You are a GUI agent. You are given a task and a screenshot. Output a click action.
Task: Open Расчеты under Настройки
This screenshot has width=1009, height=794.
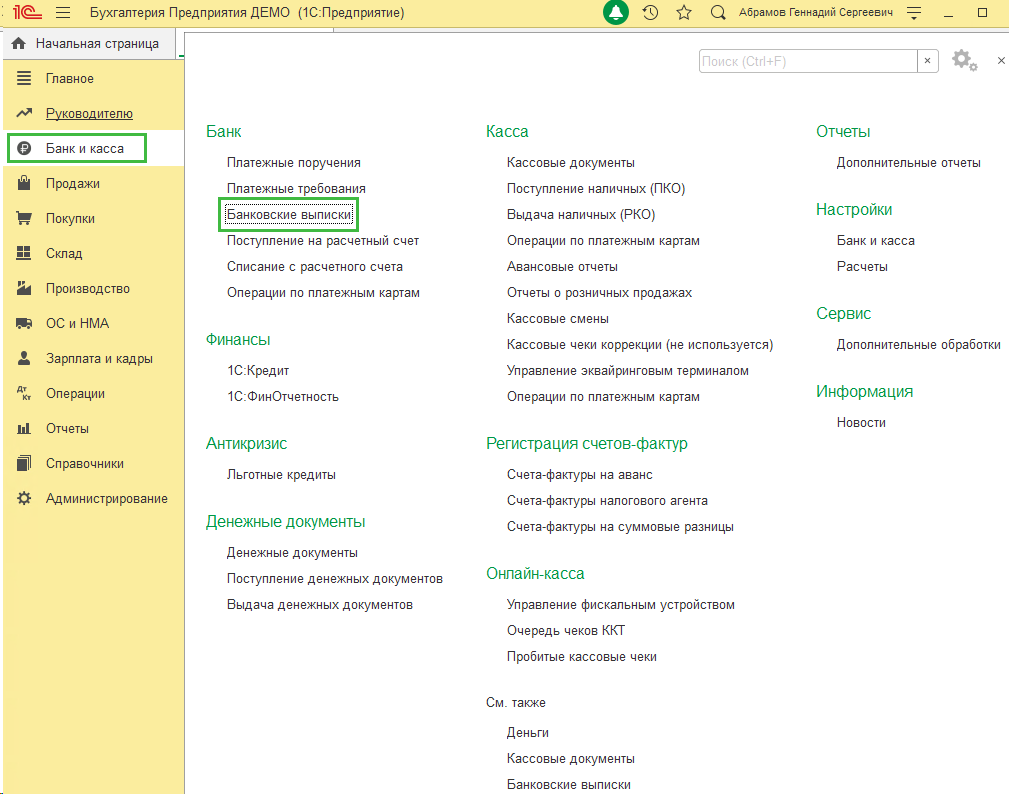(862, 266)
